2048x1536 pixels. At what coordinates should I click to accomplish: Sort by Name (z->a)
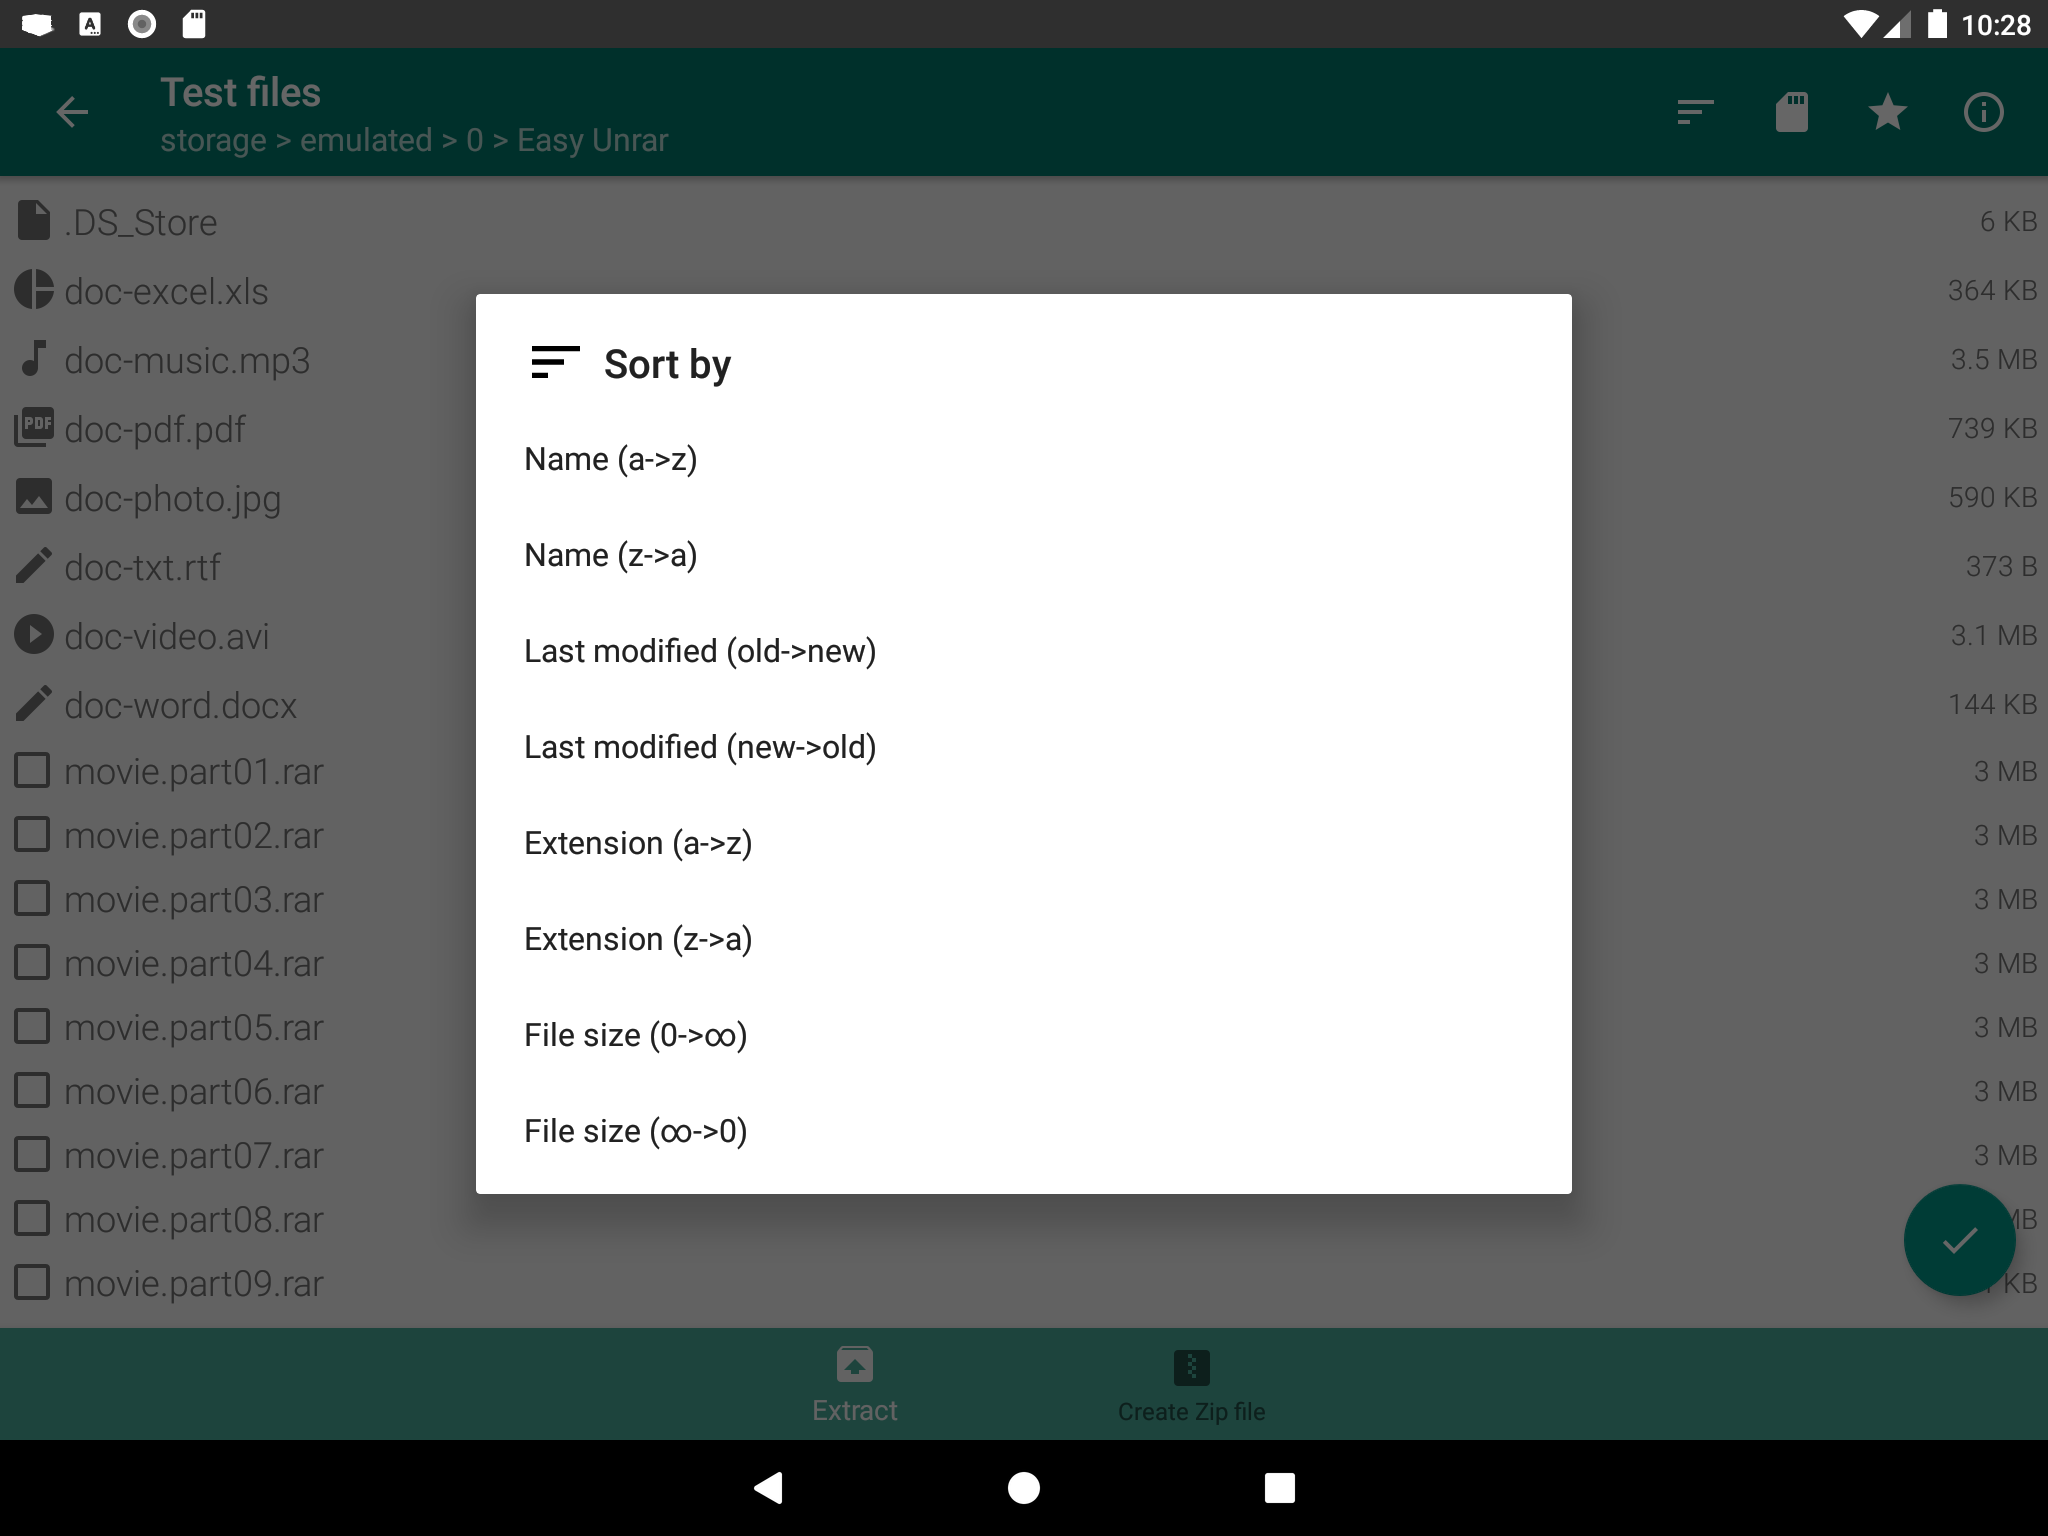point(1023,555)
